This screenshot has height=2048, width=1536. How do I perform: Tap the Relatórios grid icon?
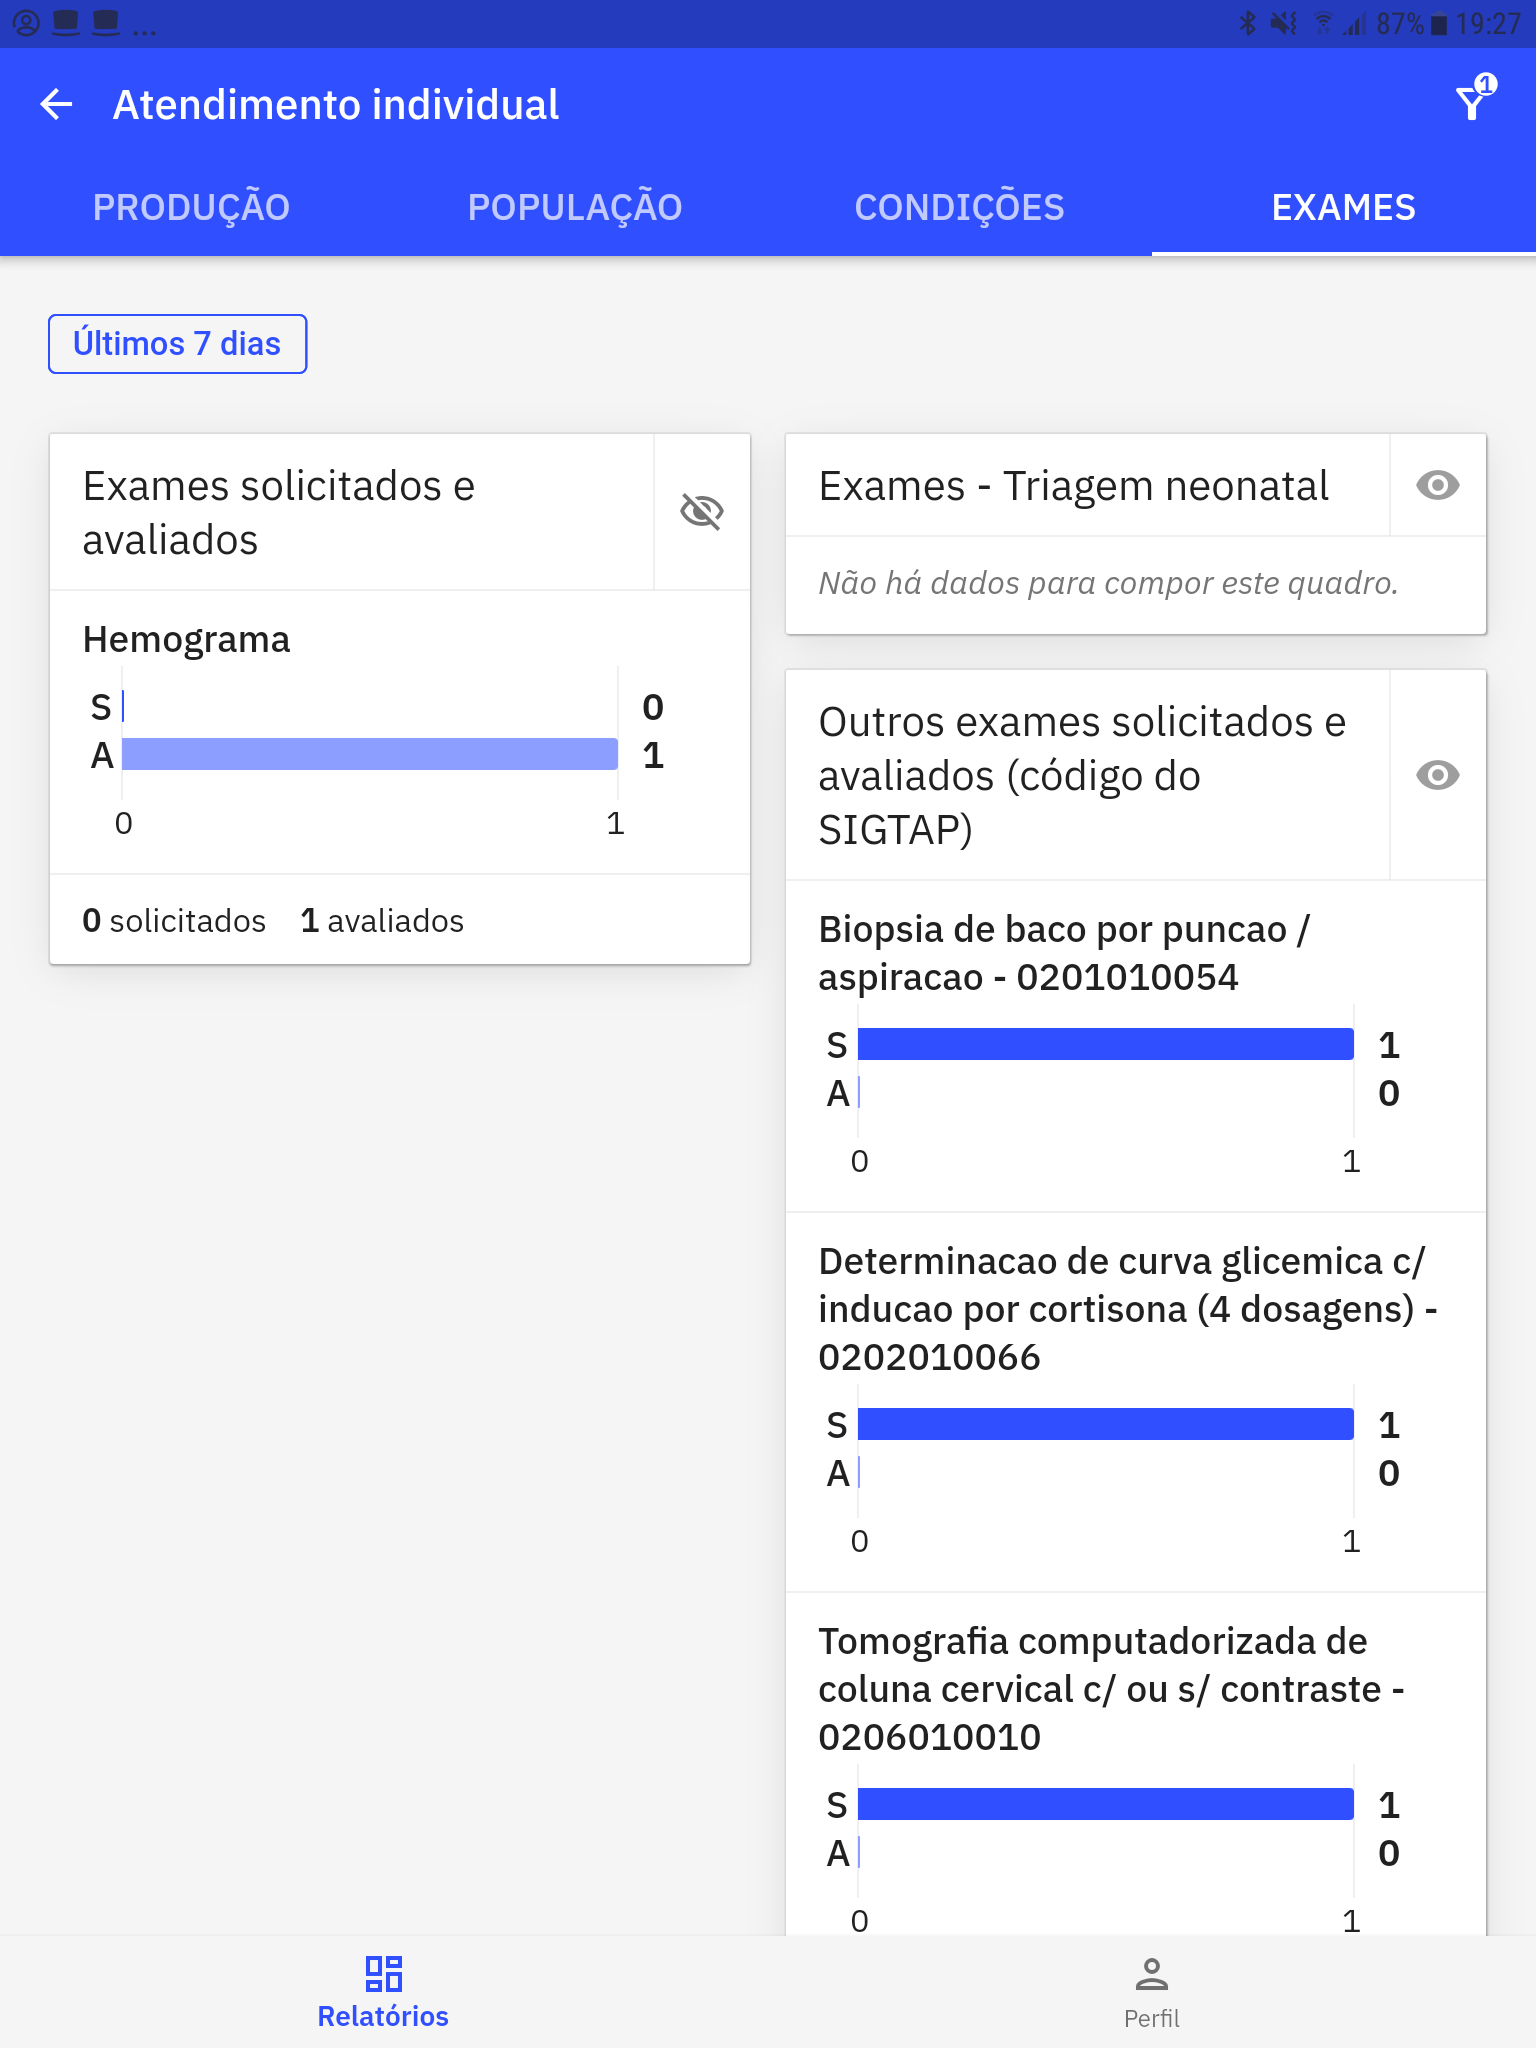pyautogui.click(x=383, y=1973)
